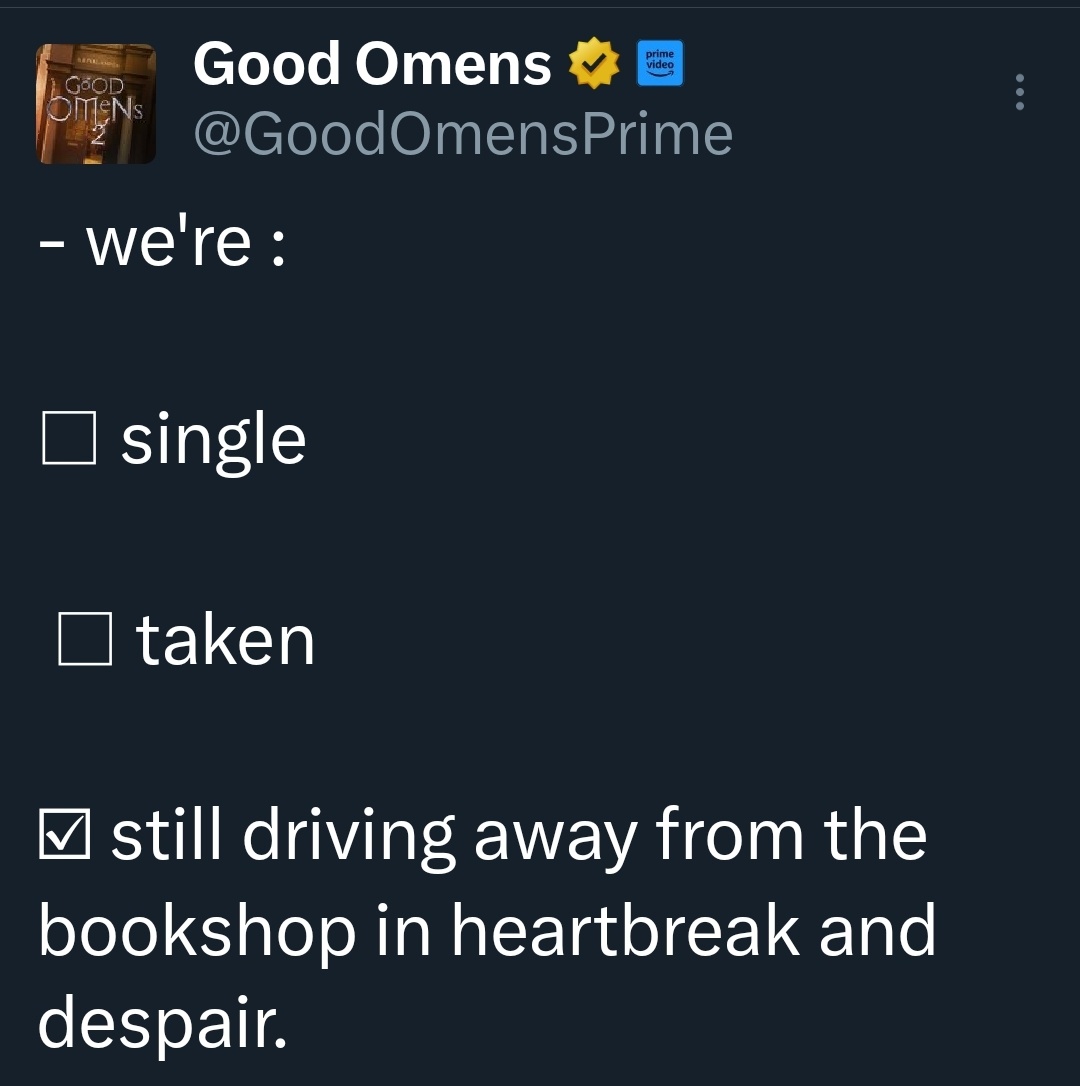Click the word still after the checkbox
The width and height of the screenshot is (1080, 1086).
tap(166, 833)
